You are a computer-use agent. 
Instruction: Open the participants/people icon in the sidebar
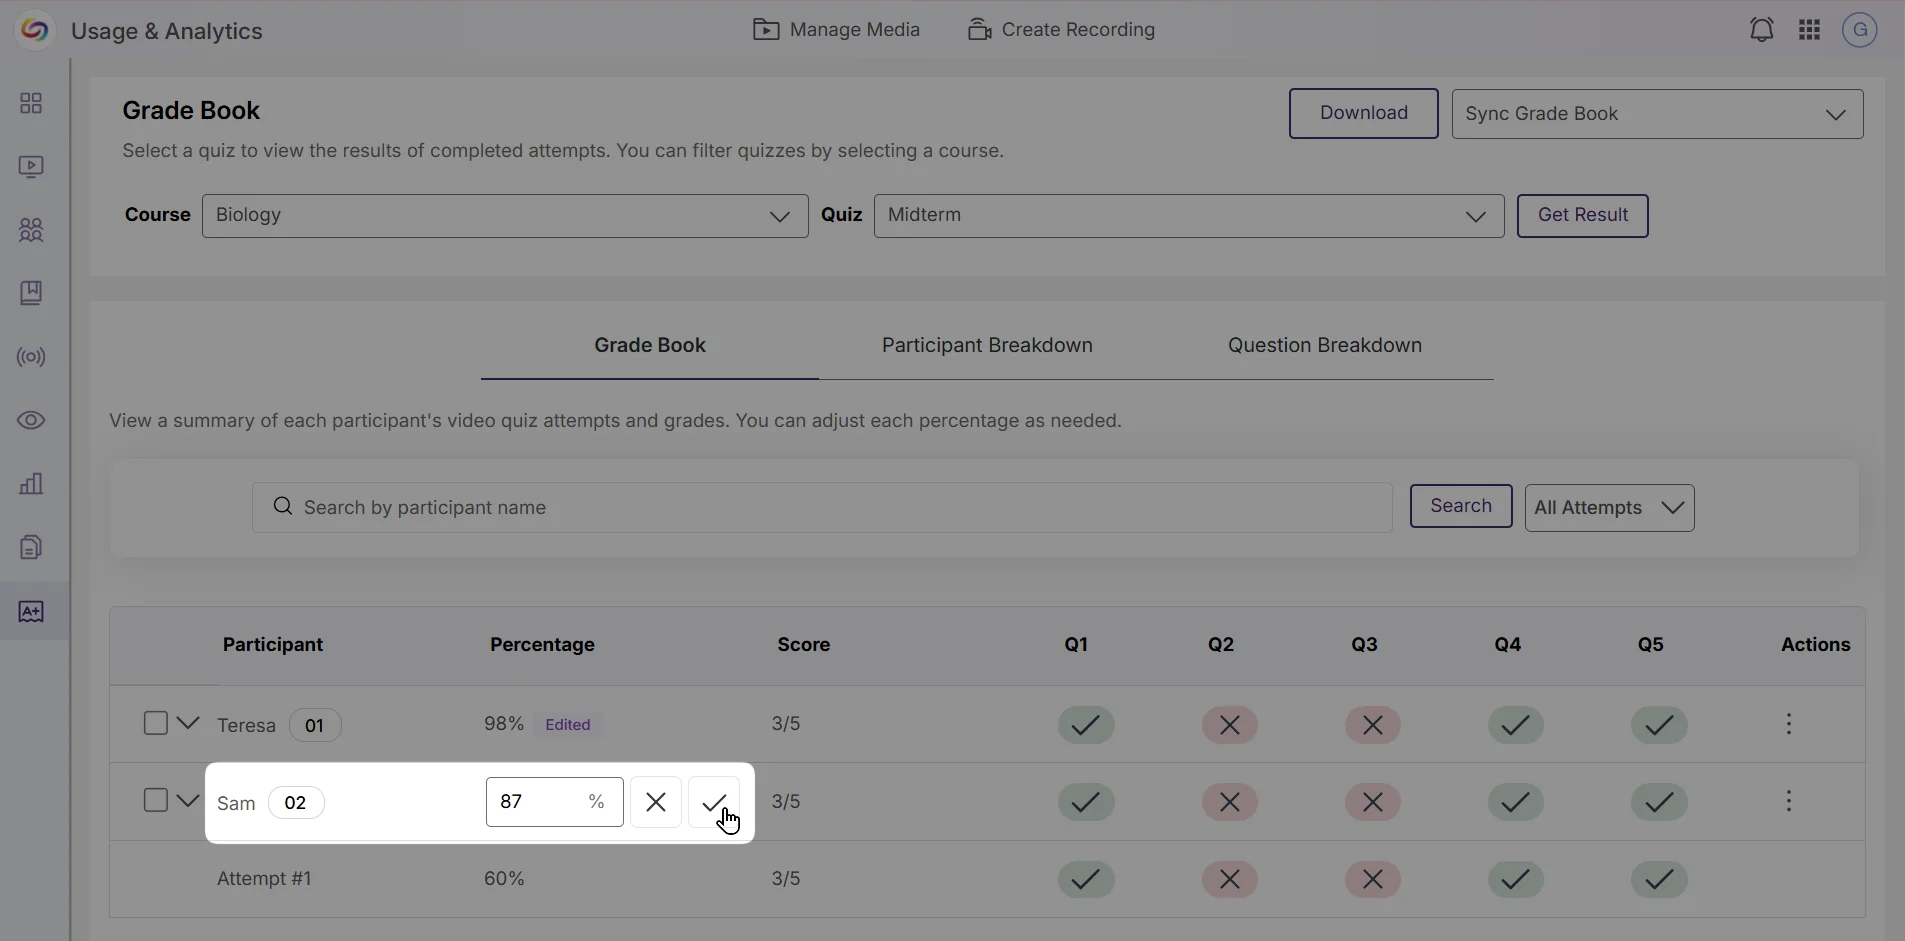31,231
